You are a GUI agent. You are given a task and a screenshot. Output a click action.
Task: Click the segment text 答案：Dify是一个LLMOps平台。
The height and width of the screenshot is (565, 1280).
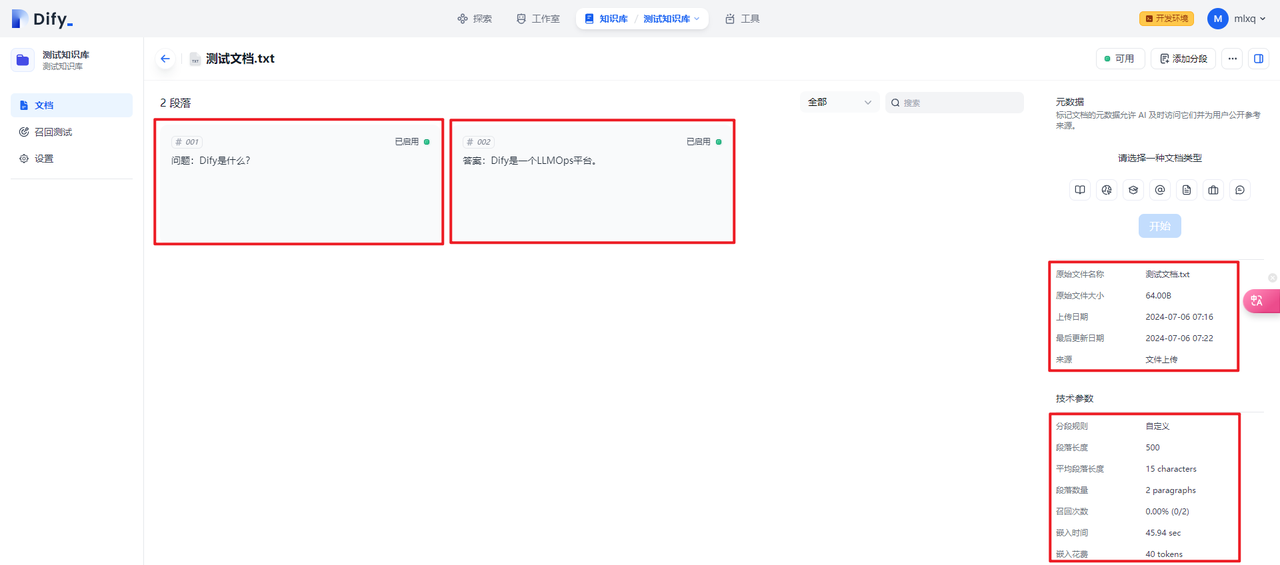click(530, 160)
